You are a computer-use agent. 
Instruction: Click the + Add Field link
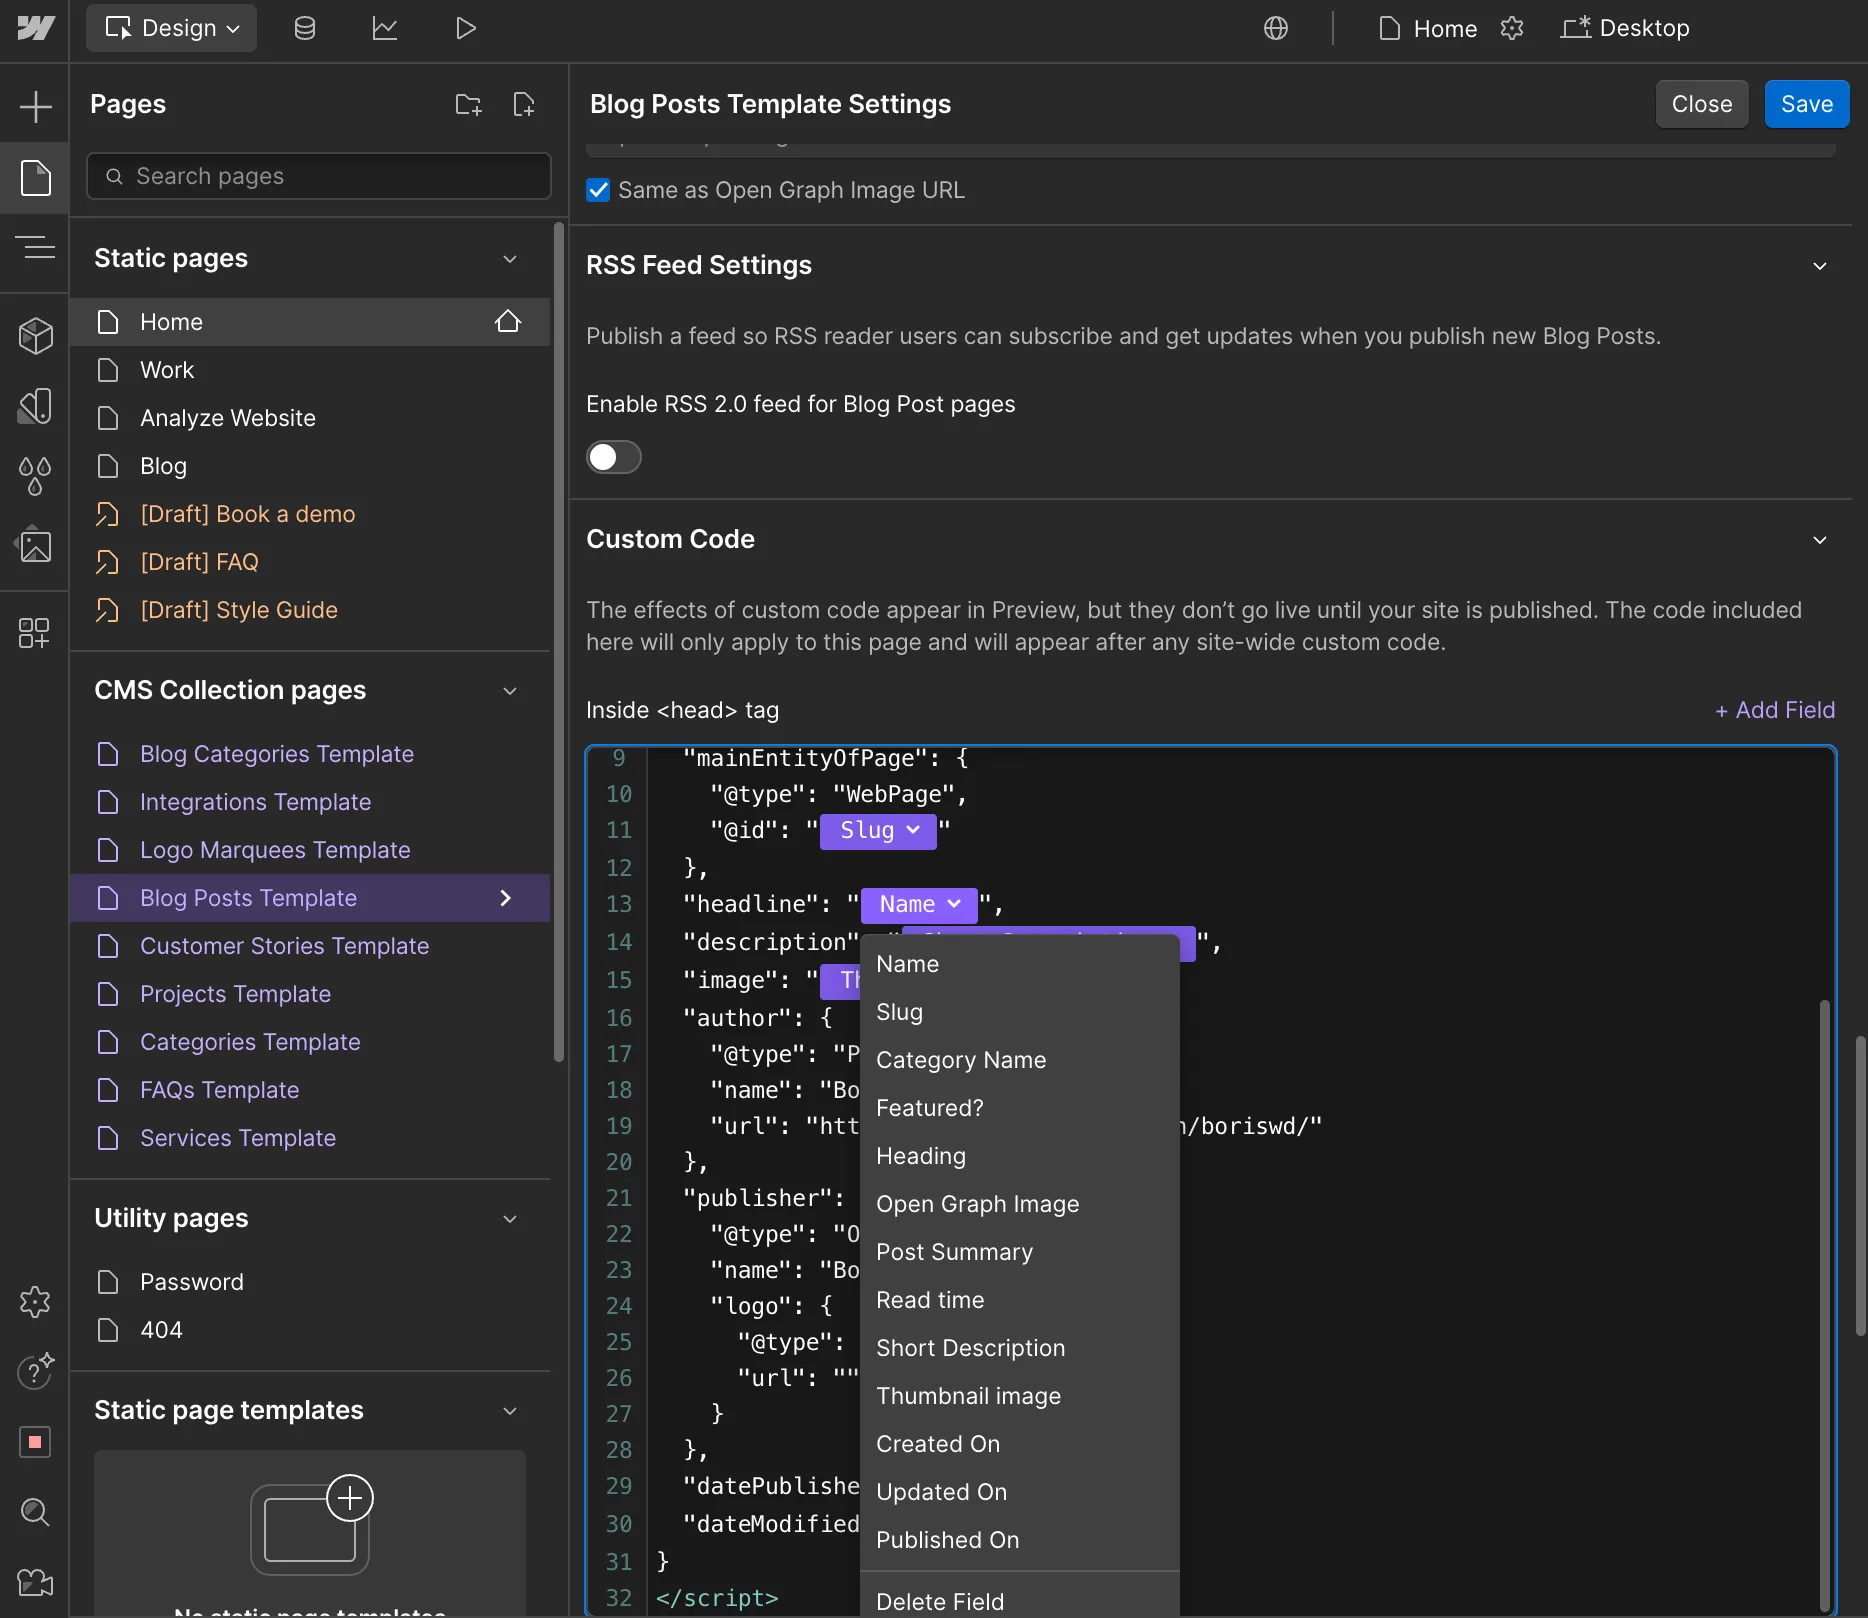coord(1775,710)
